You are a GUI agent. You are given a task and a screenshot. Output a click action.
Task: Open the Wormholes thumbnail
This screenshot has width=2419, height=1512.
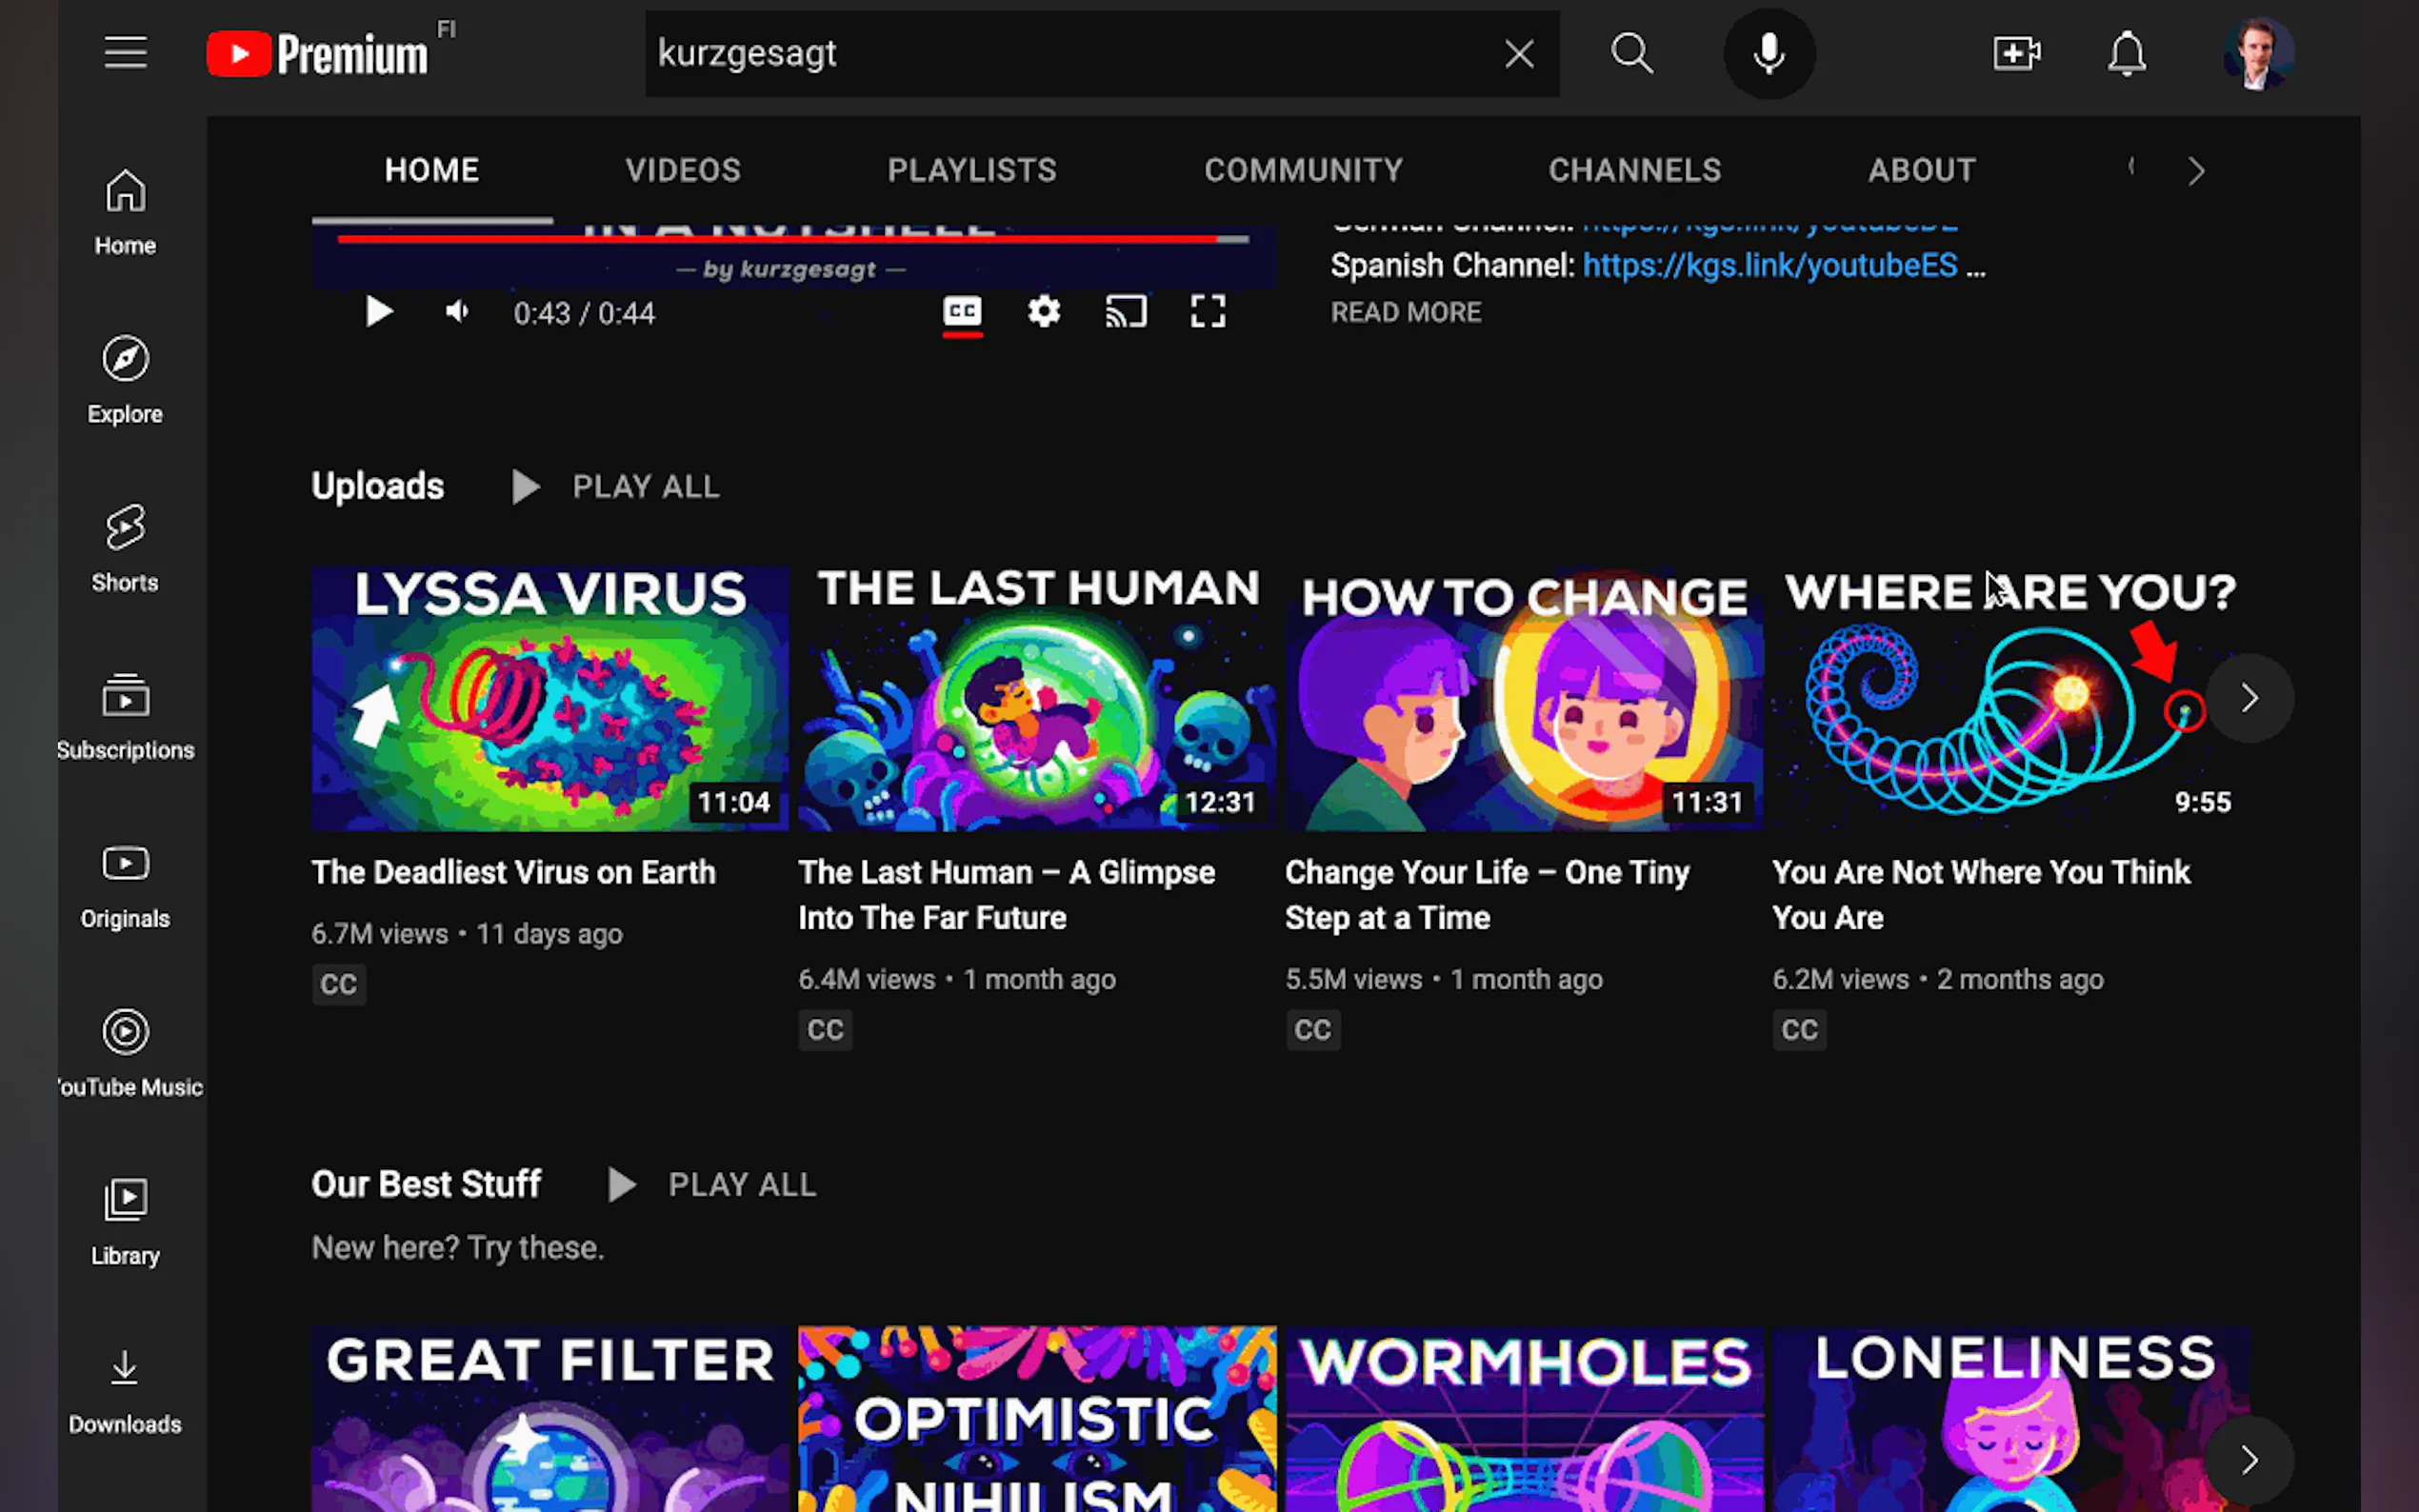[x=1524, y=1419]
